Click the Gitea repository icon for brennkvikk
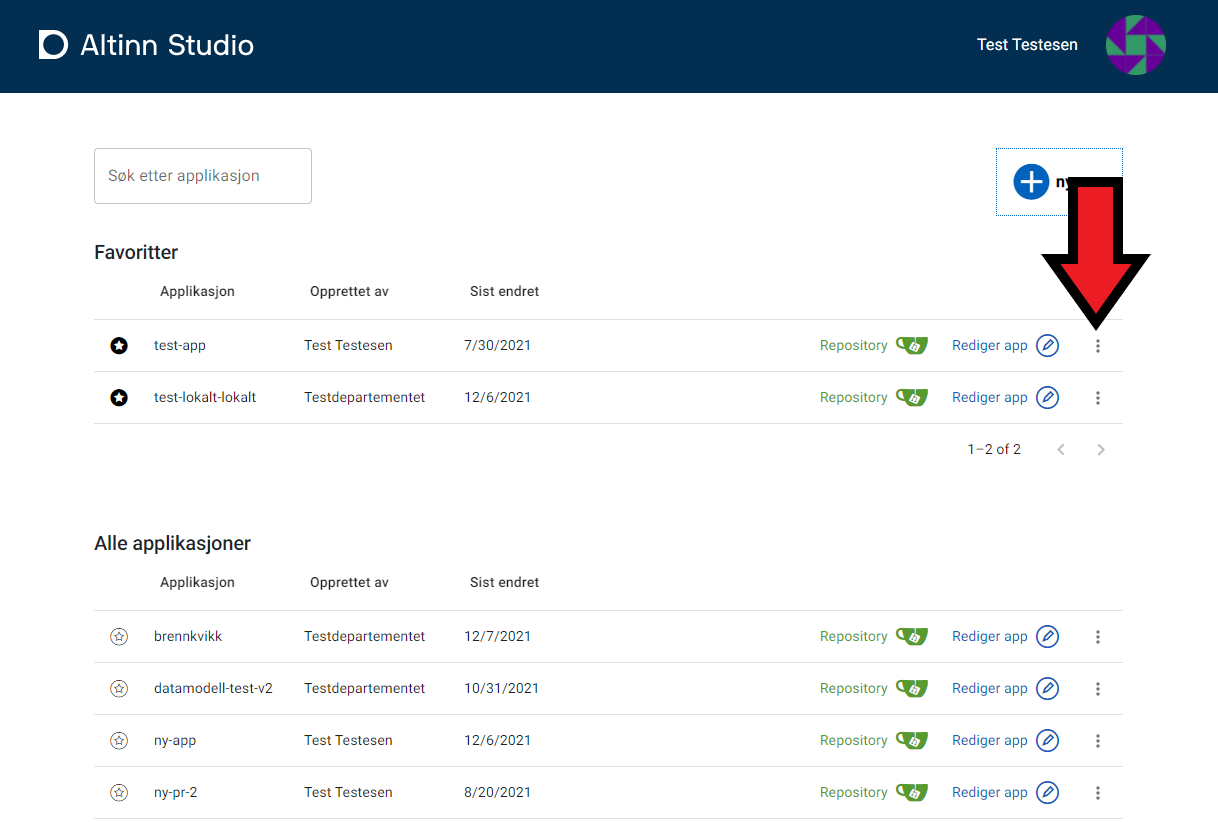1218x822 pixels. coord(911,636)
